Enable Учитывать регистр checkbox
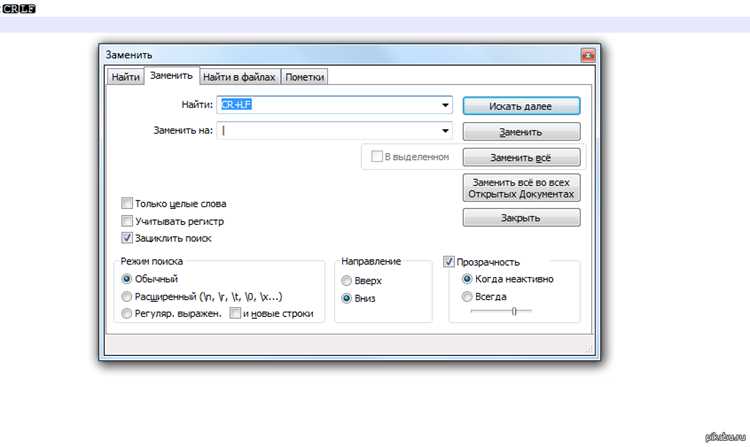750x447 pixels. (x=127, y=221)
